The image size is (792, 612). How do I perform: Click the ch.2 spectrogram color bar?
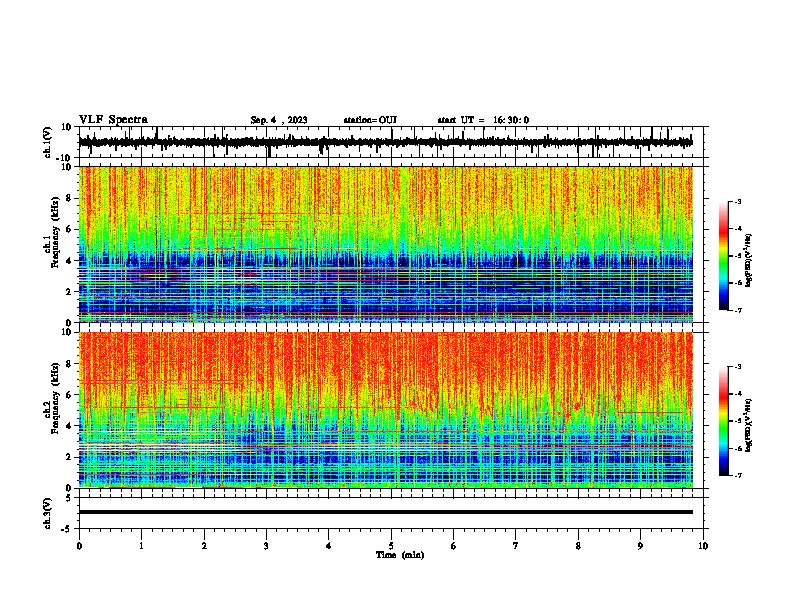pyautogui.click(x=723, y=421)
